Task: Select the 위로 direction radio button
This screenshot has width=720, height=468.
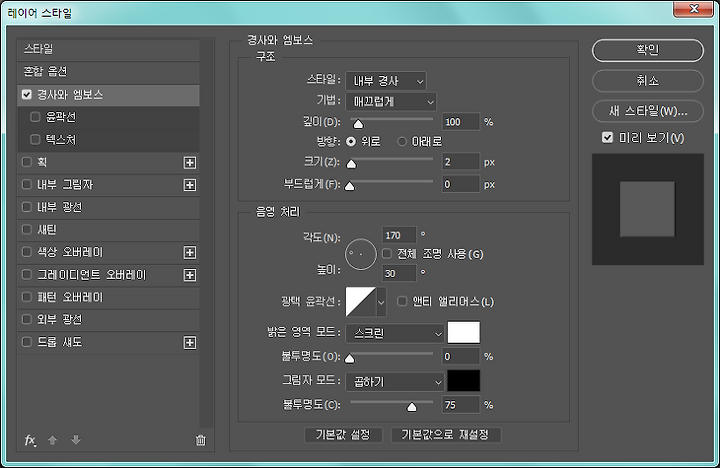Action: 351,141
